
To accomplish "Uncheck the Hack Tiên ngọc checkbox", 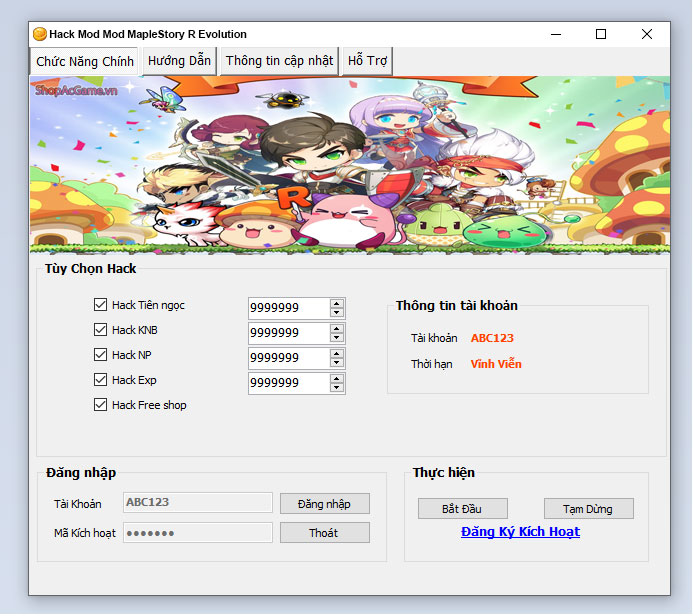I will pyautogui.click(x=100, y=304).
